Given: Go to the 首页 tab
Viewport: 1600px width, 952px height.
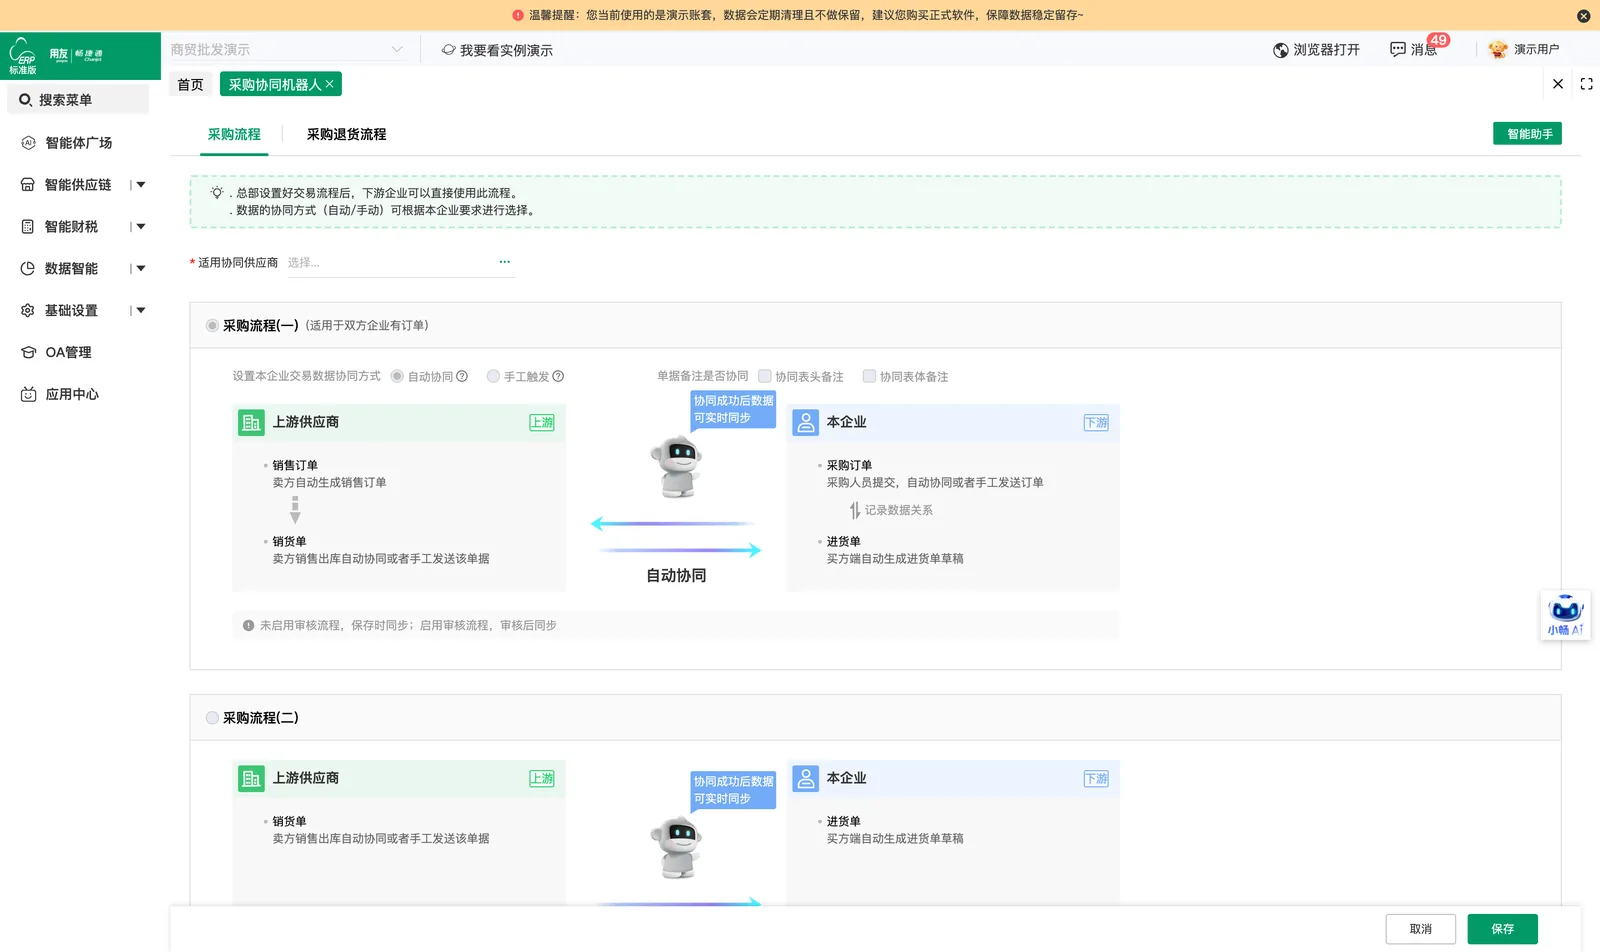Looking at the screenshot, I should click(x=190, y=85).
